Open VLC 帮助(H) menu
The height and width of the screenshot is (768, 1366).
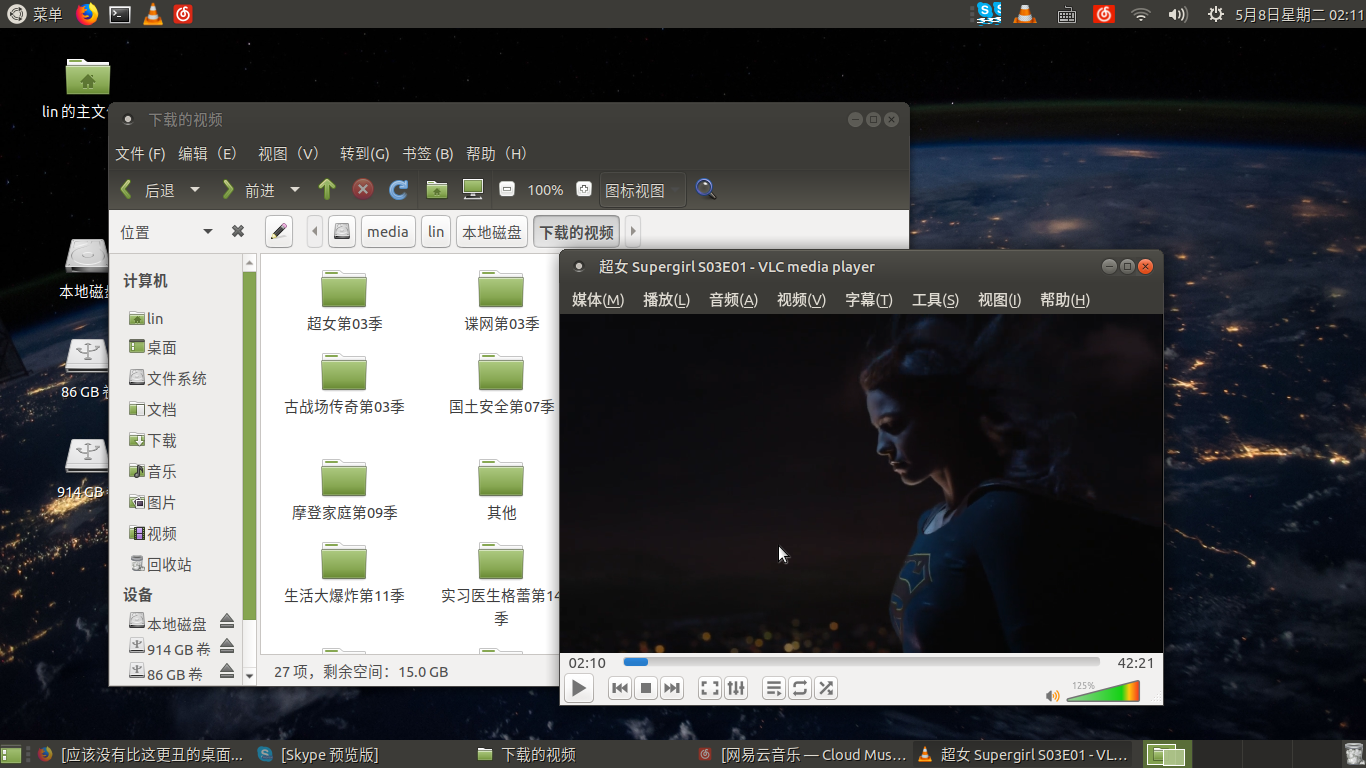tap(1064, 299)
